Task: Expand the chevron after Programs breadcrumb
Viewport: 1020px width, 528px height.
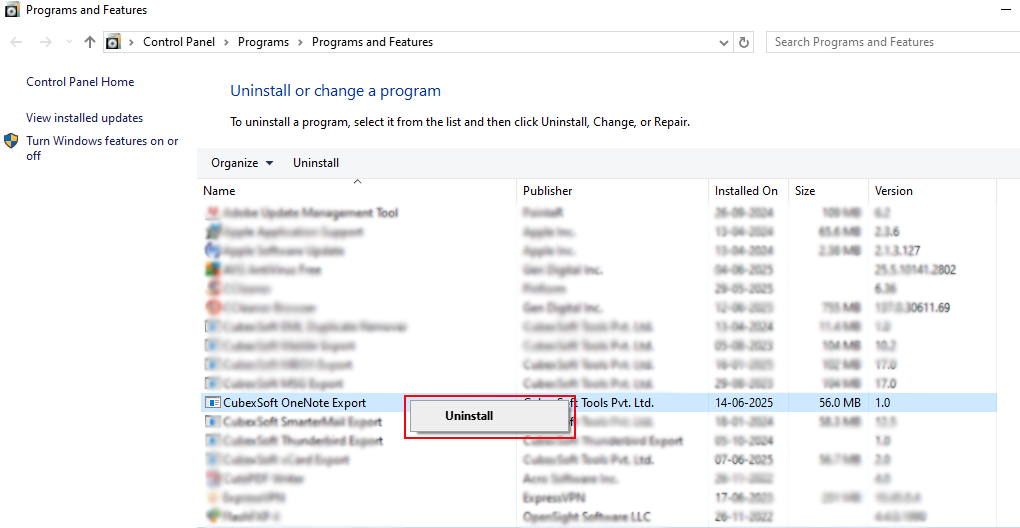Action: point(301,42)
